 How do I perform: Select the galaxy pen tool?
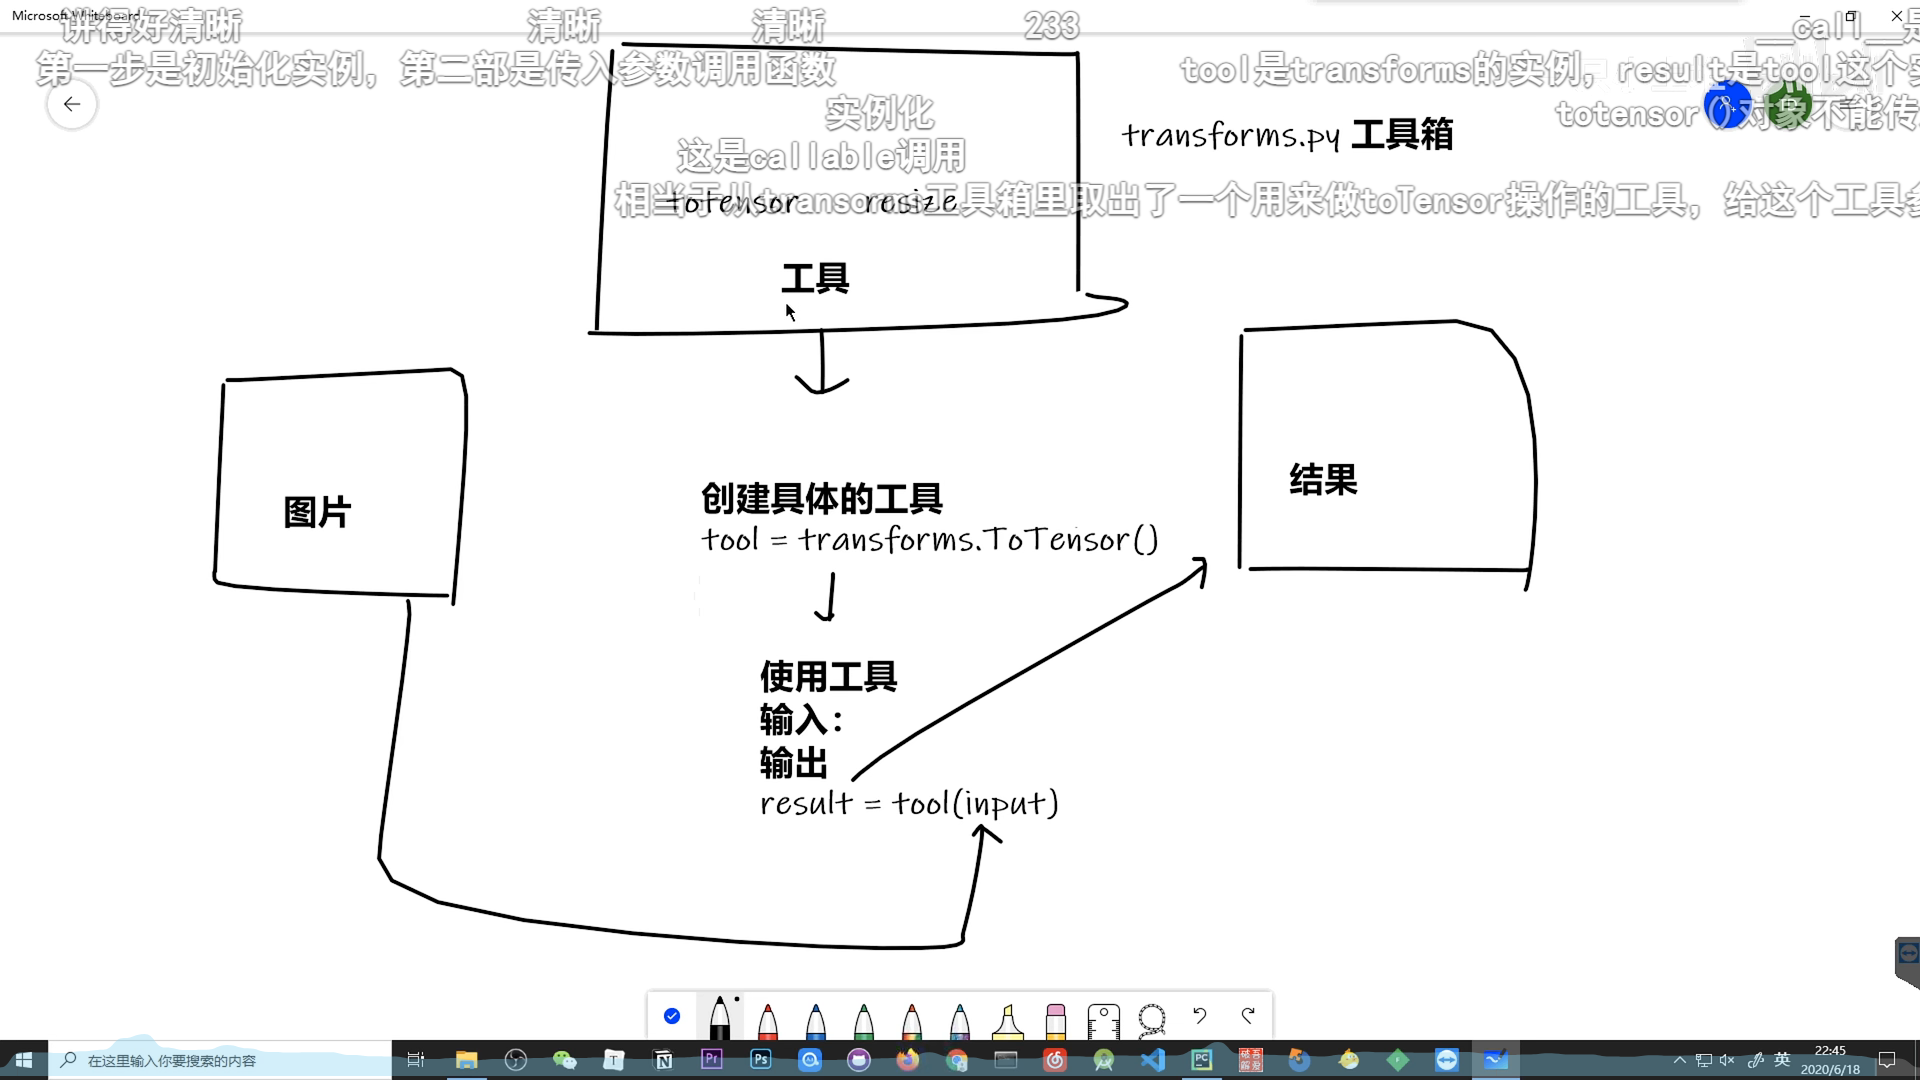959,1020
